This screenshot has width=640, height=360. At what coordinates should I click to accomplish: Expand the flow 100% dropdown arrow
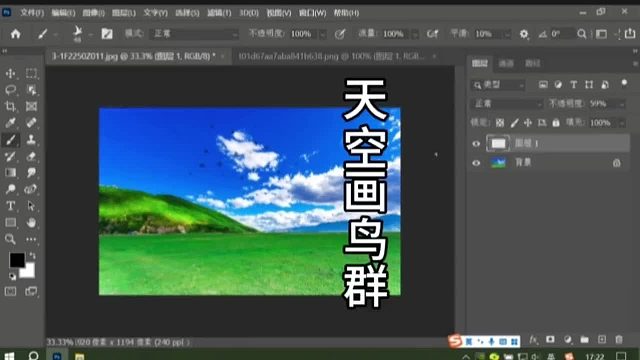click(415, 34)
